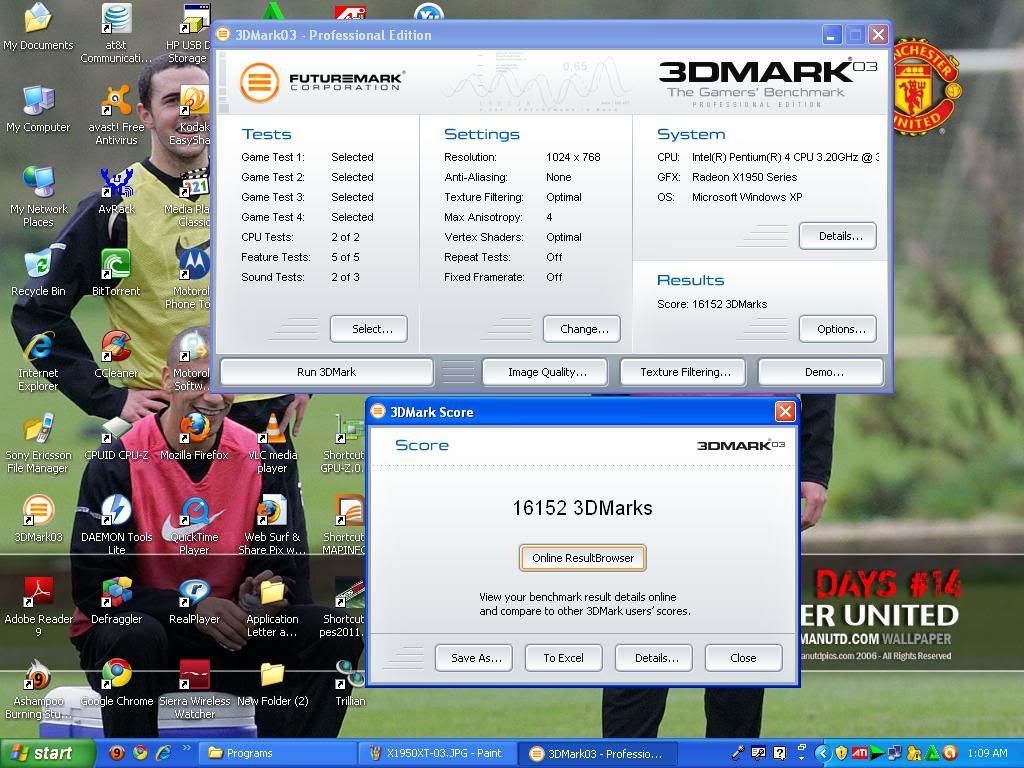Screen dimensions: 1024x768
Task: Open Details... in the System section
Action: click(838, 236)
